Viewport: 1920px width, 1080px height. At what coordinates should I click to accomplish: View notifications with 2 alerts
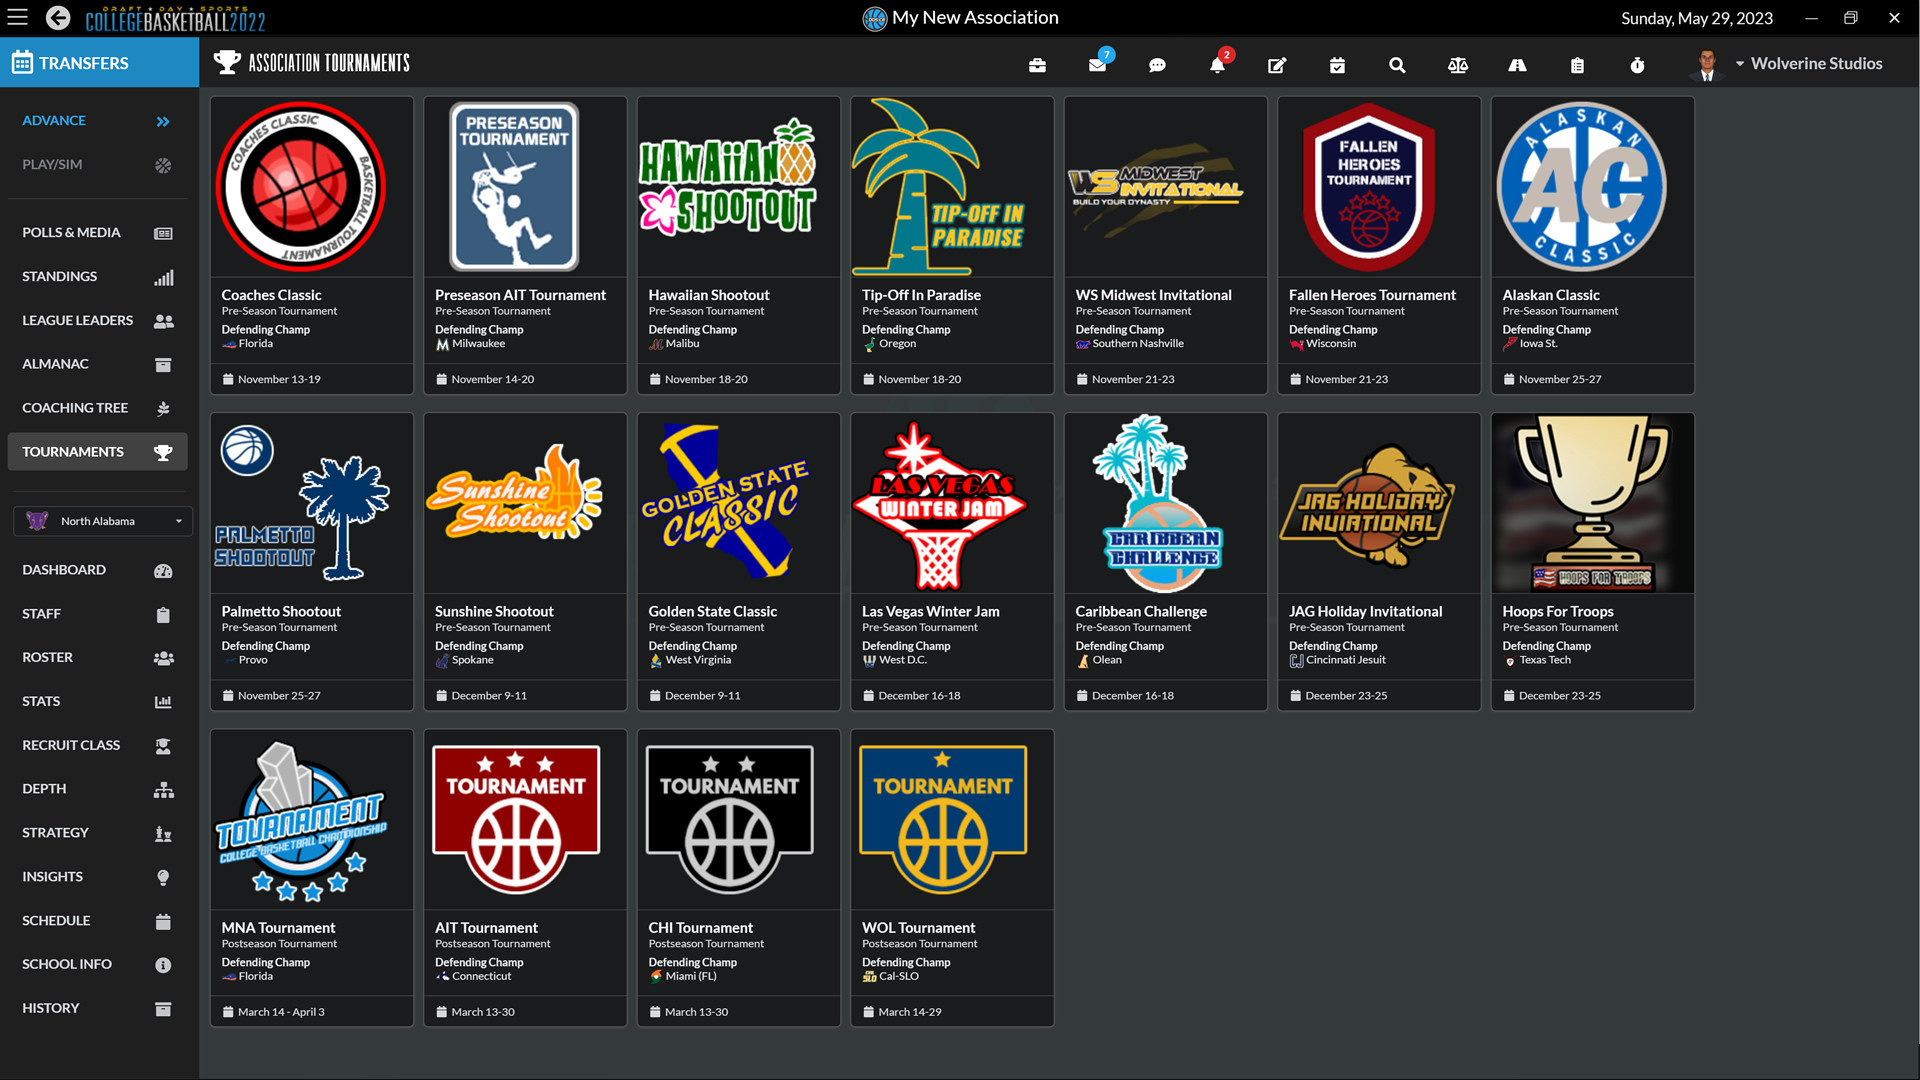pyautogui.click(x=1217, y=64)
